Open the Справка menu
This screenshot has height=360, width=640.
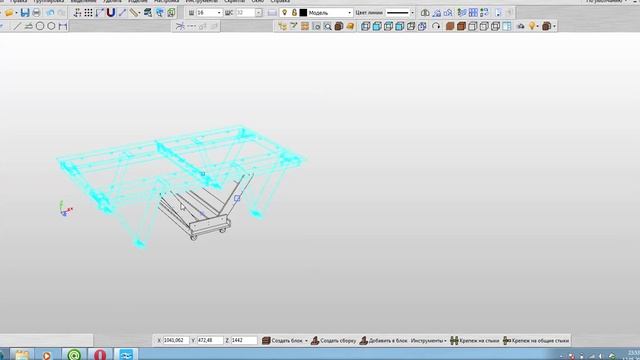tap(280, 2)
